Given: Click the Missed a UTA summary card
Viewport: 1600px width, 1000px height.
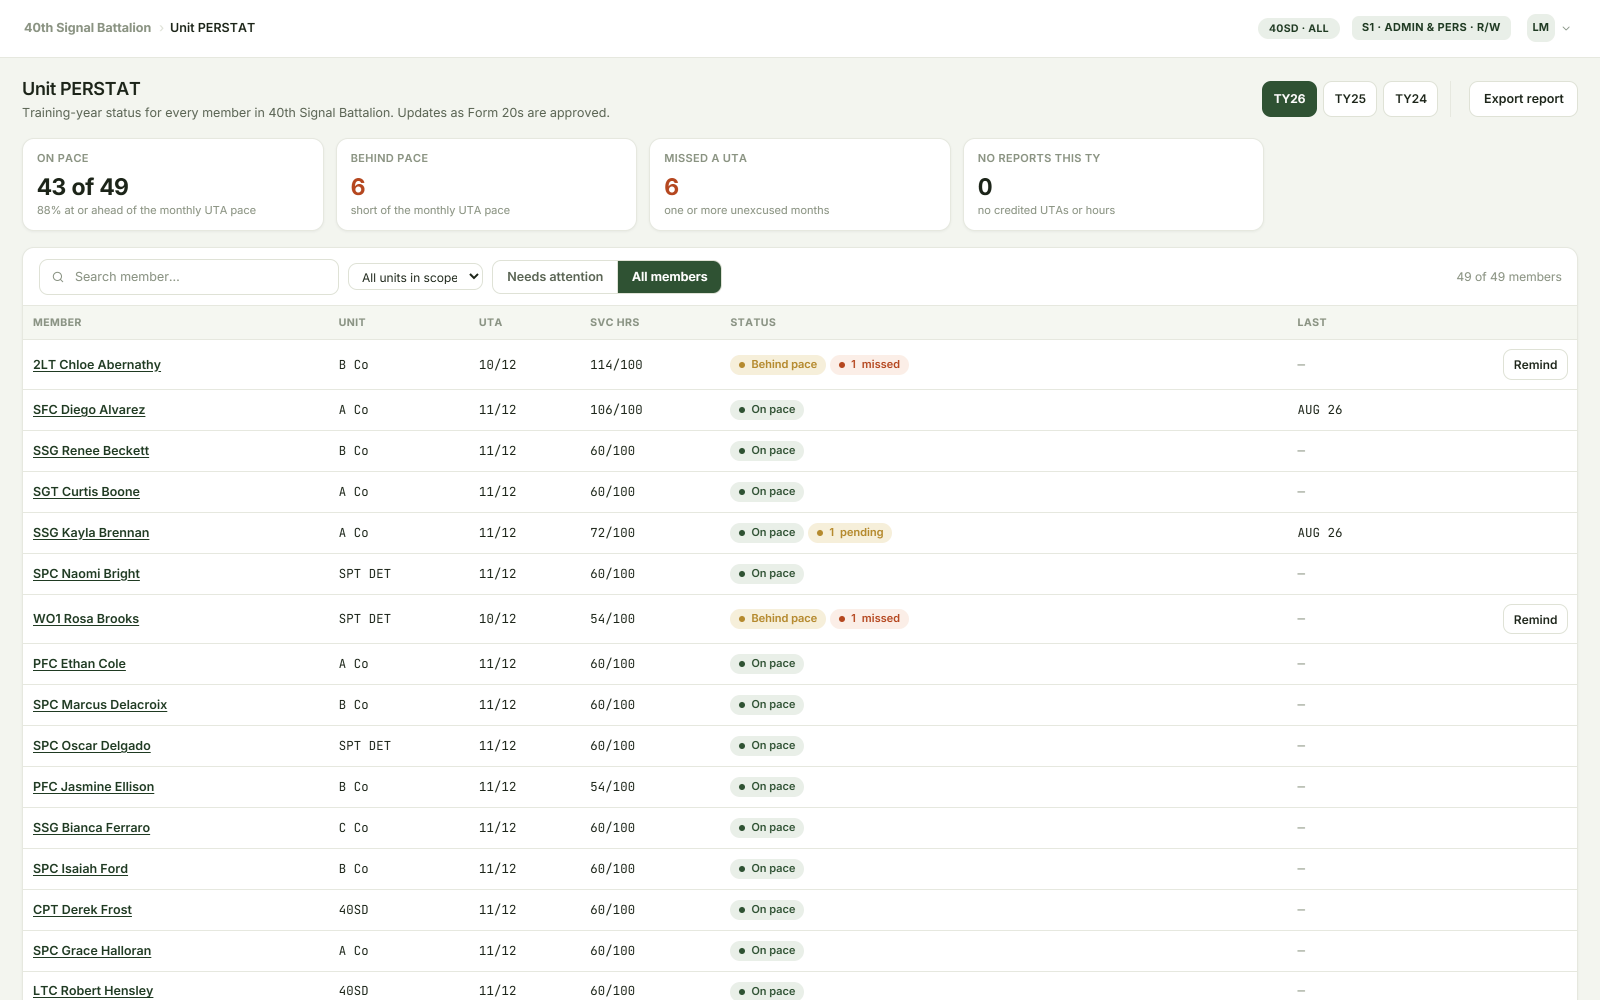Looking at the screenshot, I should (x=800, y=185).
